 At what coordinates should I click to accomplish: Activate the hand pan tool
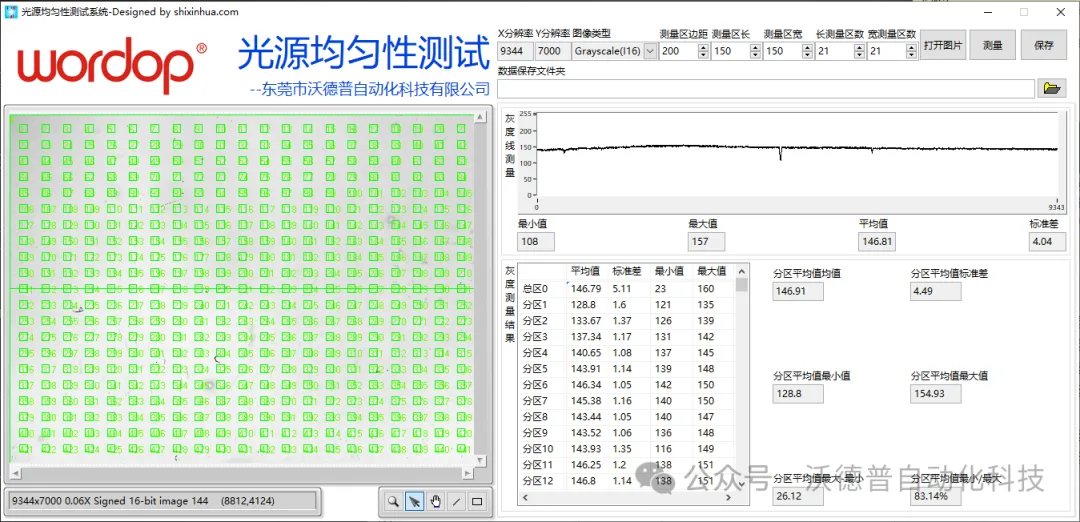[x=435, y=501]
